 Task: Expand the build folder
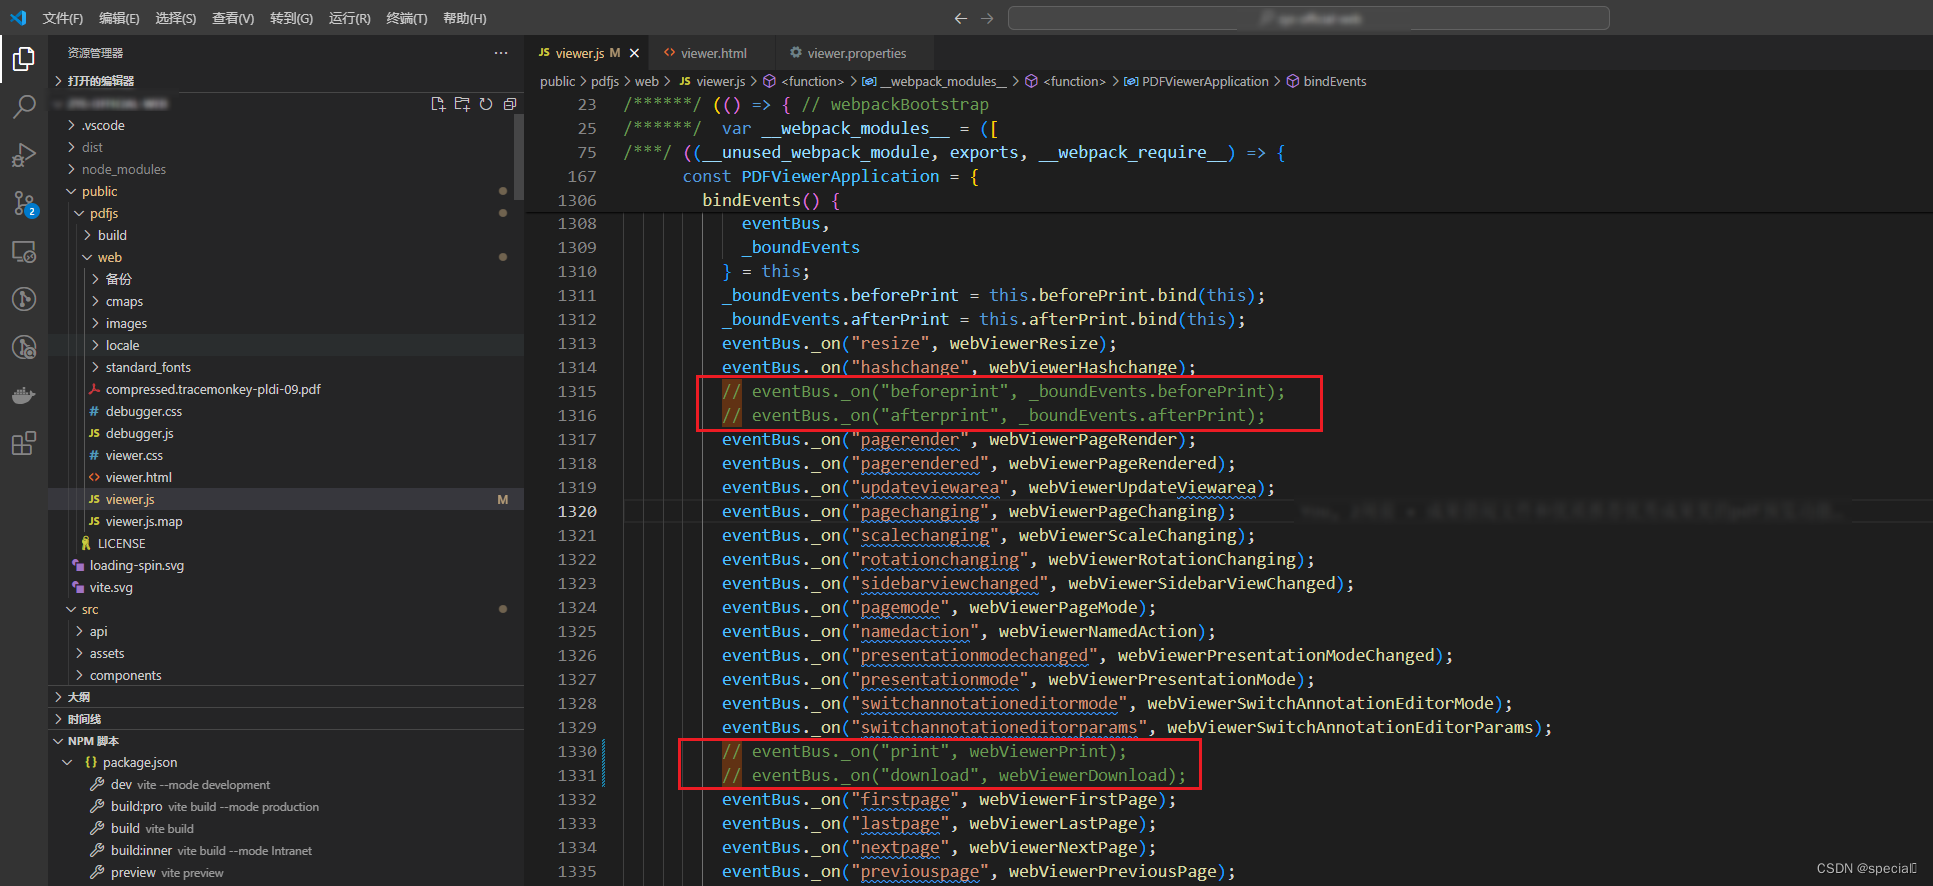[x=286, y=236]
